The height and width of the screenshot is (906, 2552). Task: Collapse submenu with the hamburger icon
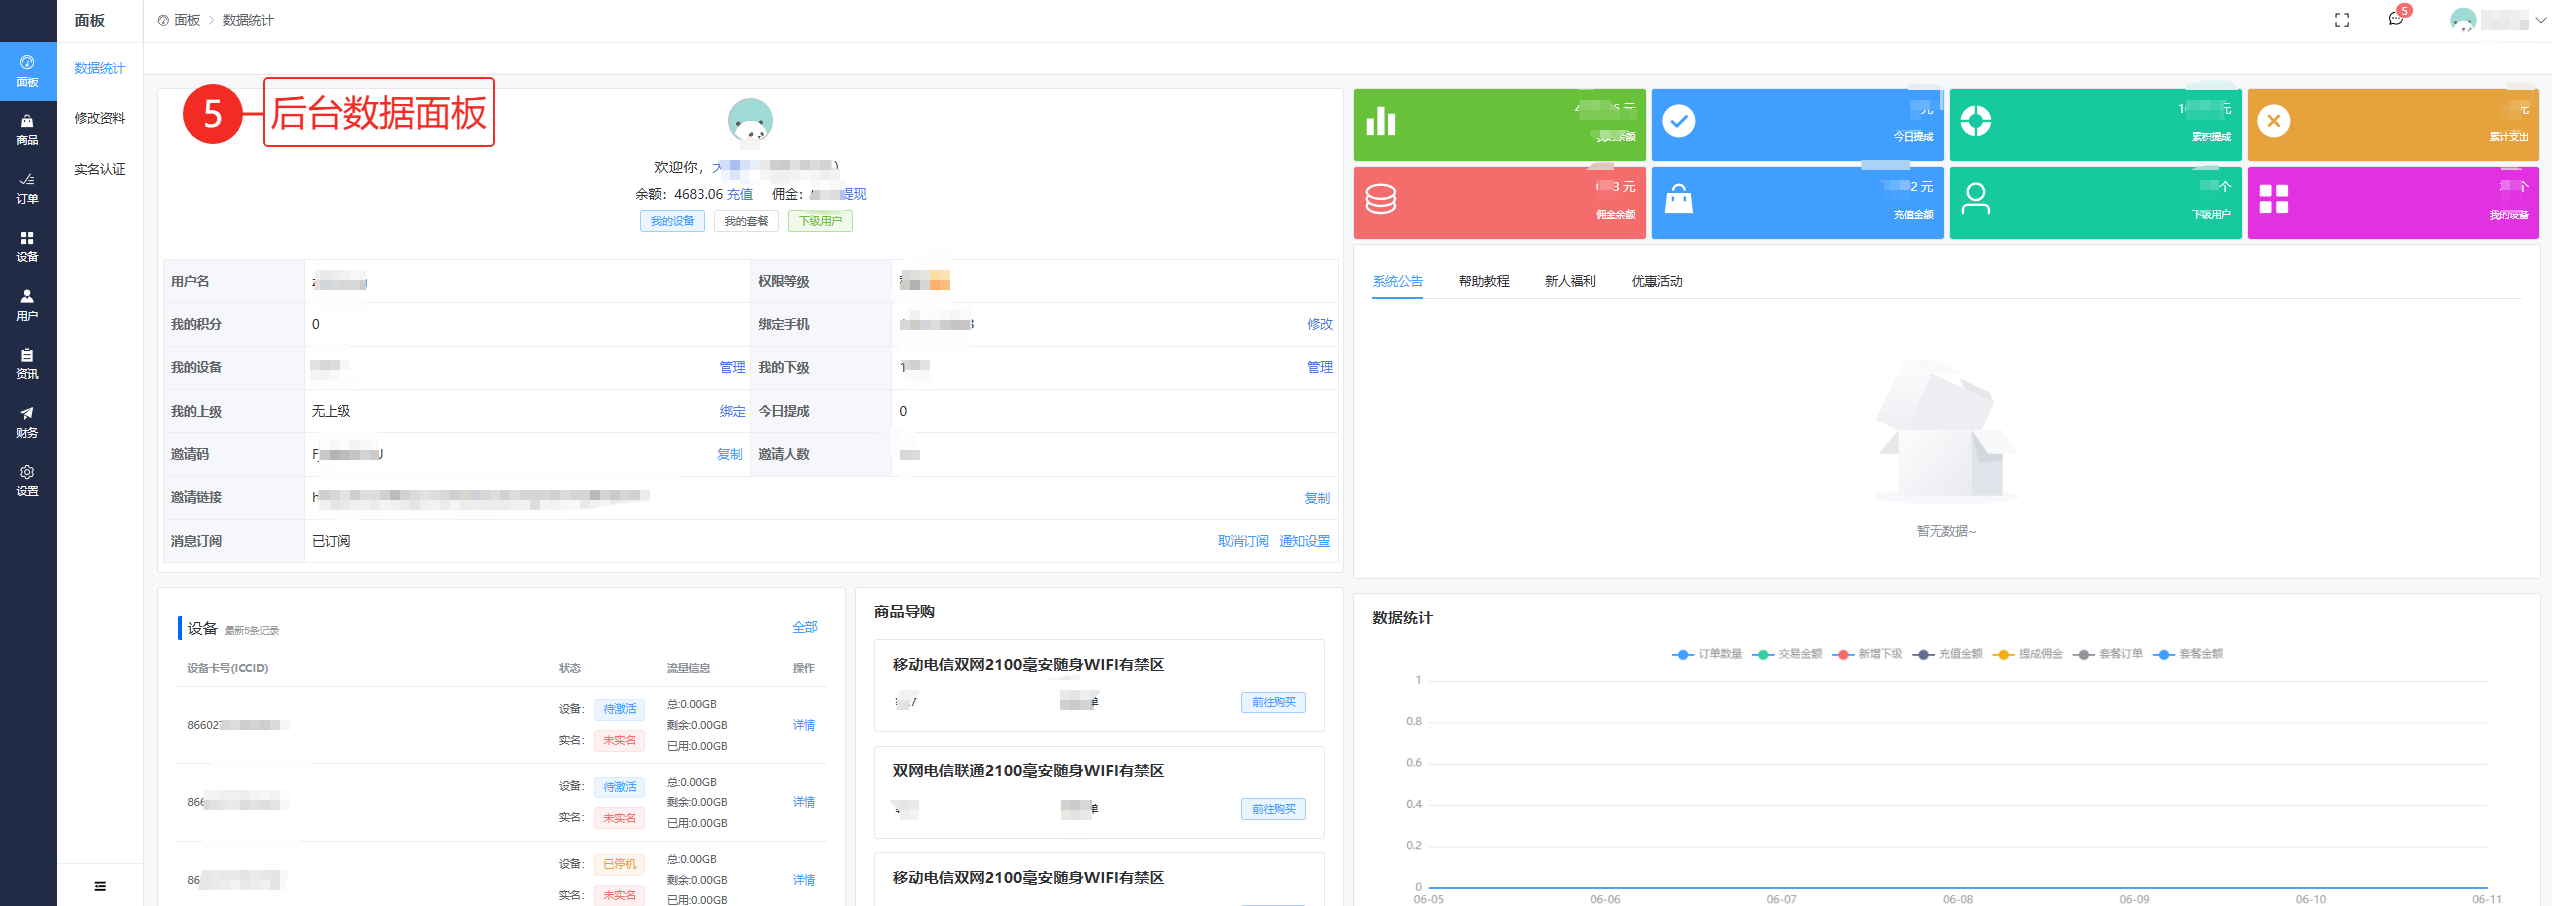100,886
